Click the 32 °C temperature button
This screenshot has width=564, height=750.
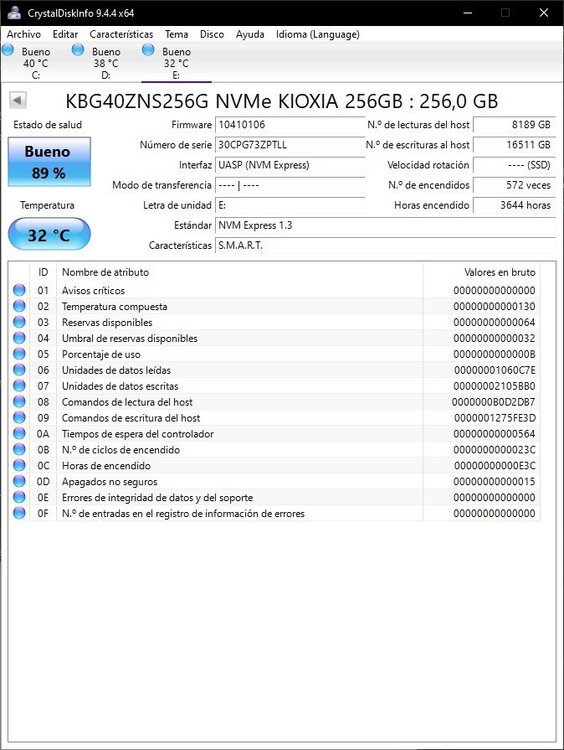click(x=49, y=234)
